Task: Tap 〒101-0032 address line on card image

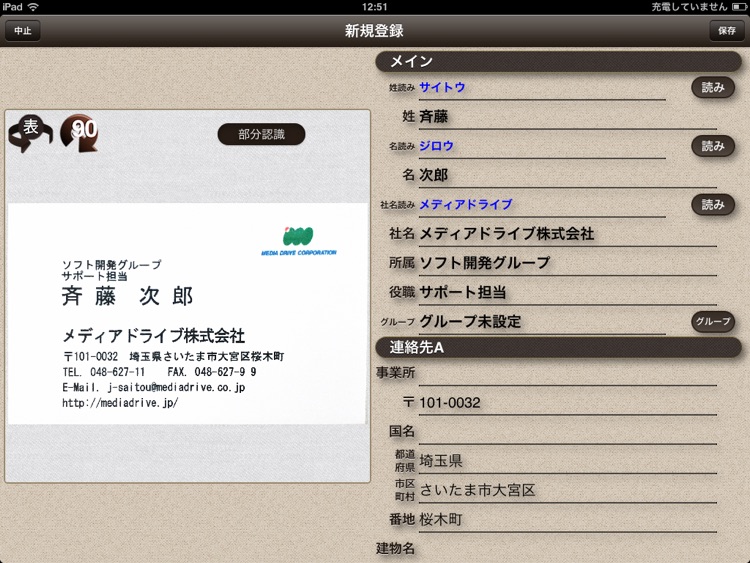Action: click(x=173, y=356)
